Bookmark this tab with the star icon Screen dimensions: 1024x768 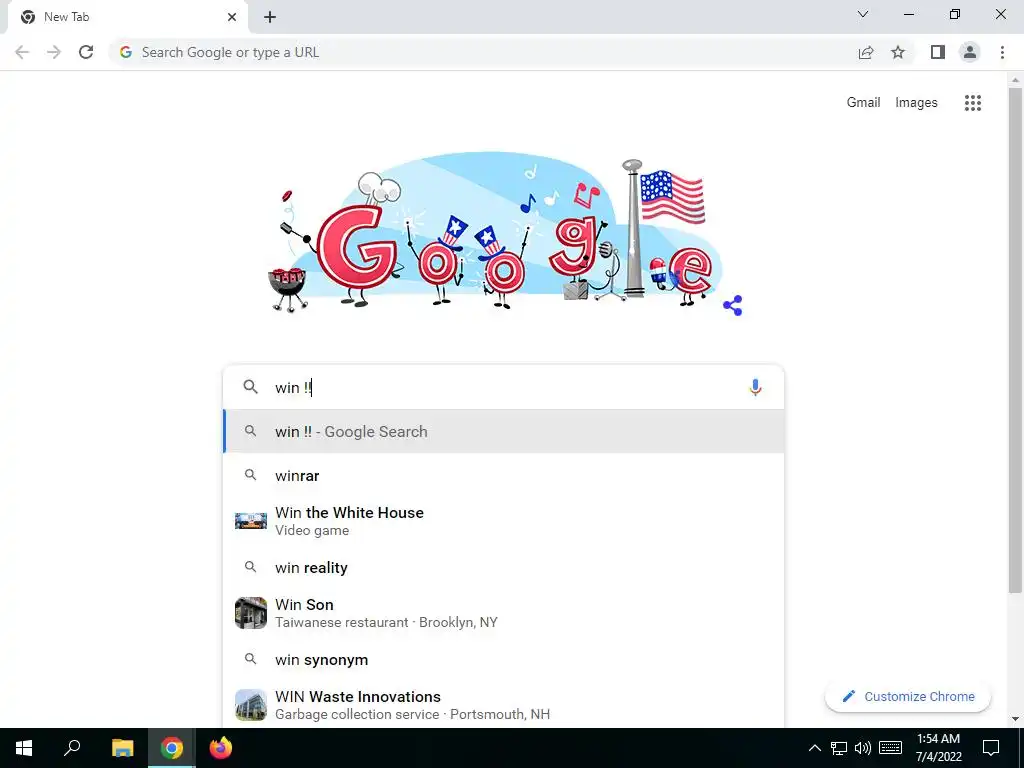click(x=898, y=52)
